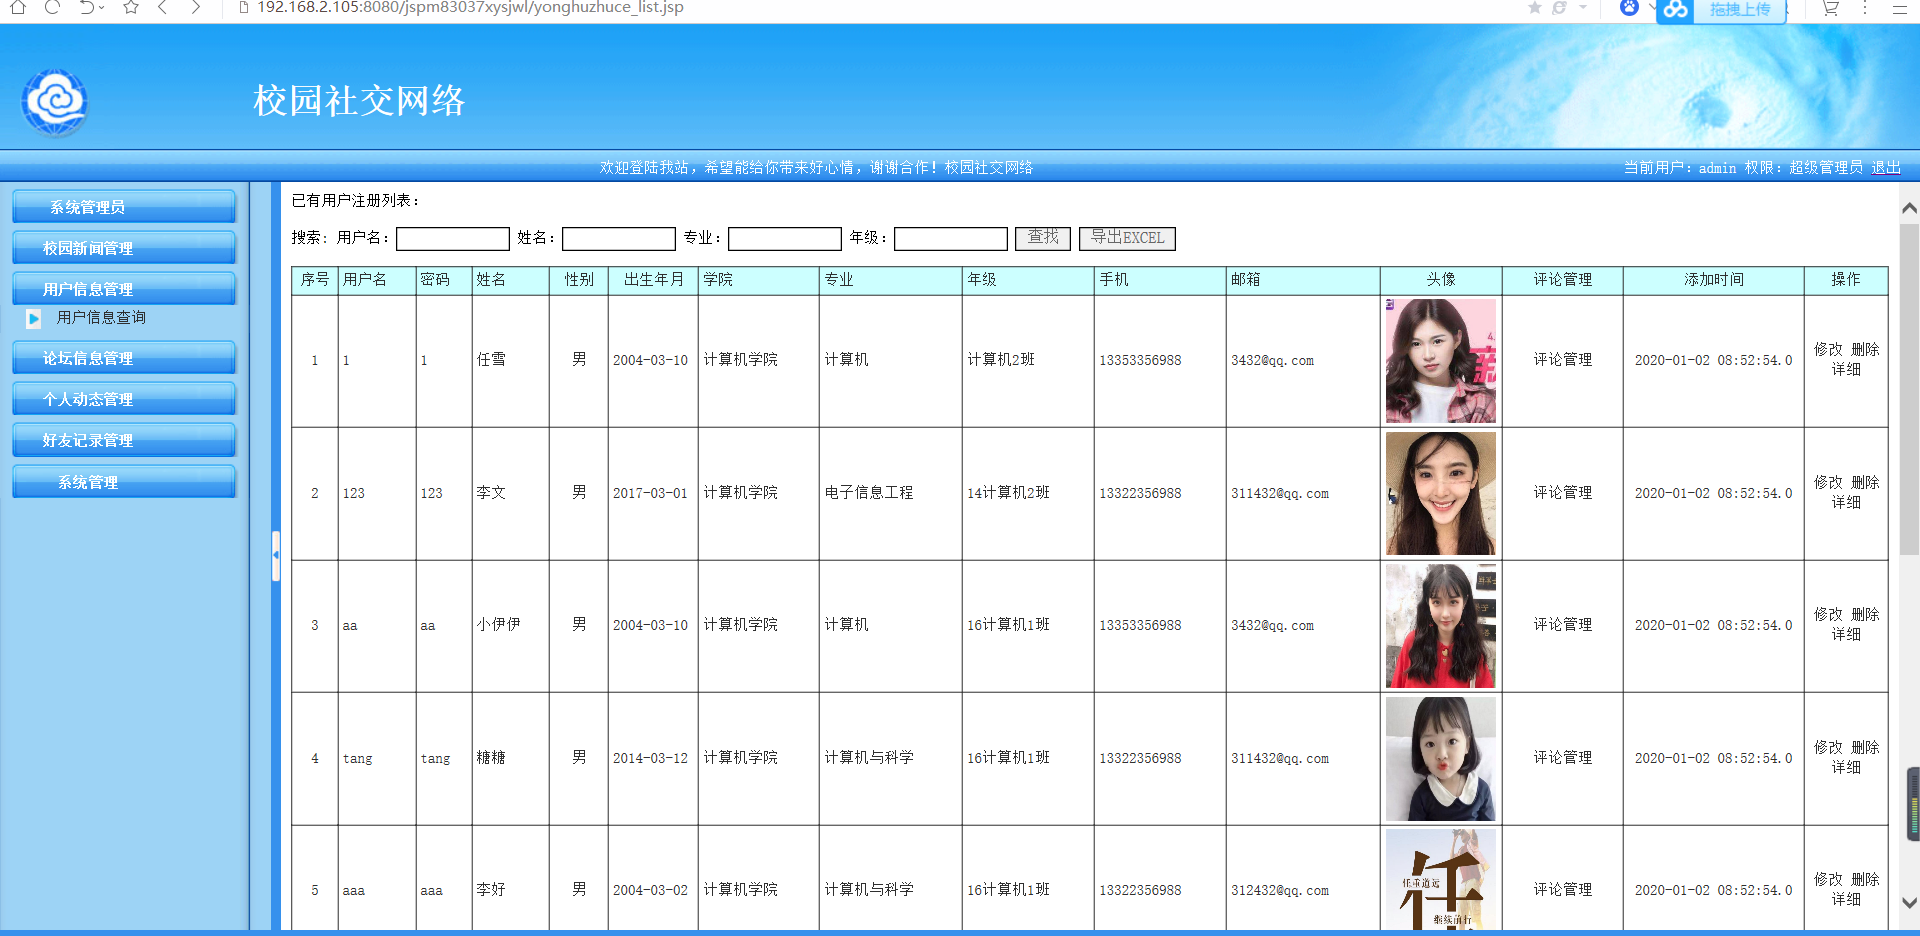Open dropdown arrow next to undo icon
This screenshot has width=1920, height=936.
pyautogui.click(x=102, y=8)
